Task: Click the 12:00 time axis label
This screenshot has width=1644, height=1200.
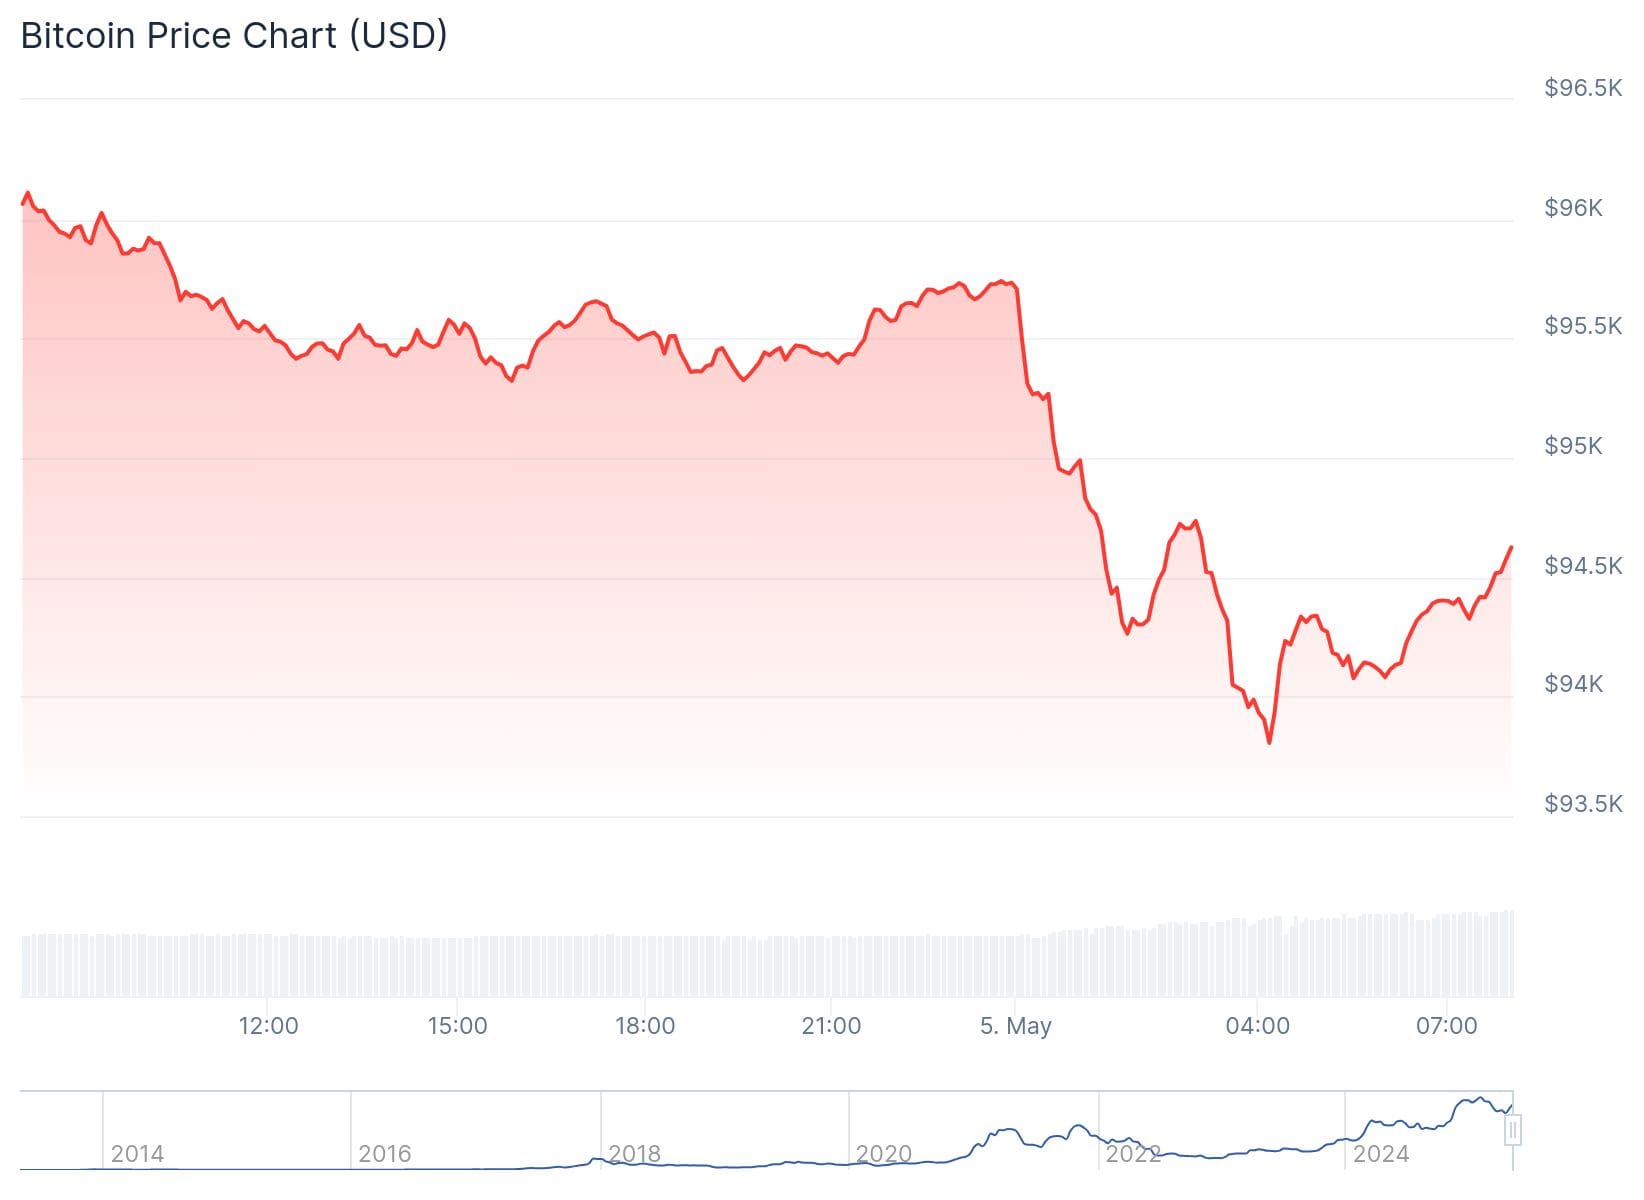Action: point(268,1026)
